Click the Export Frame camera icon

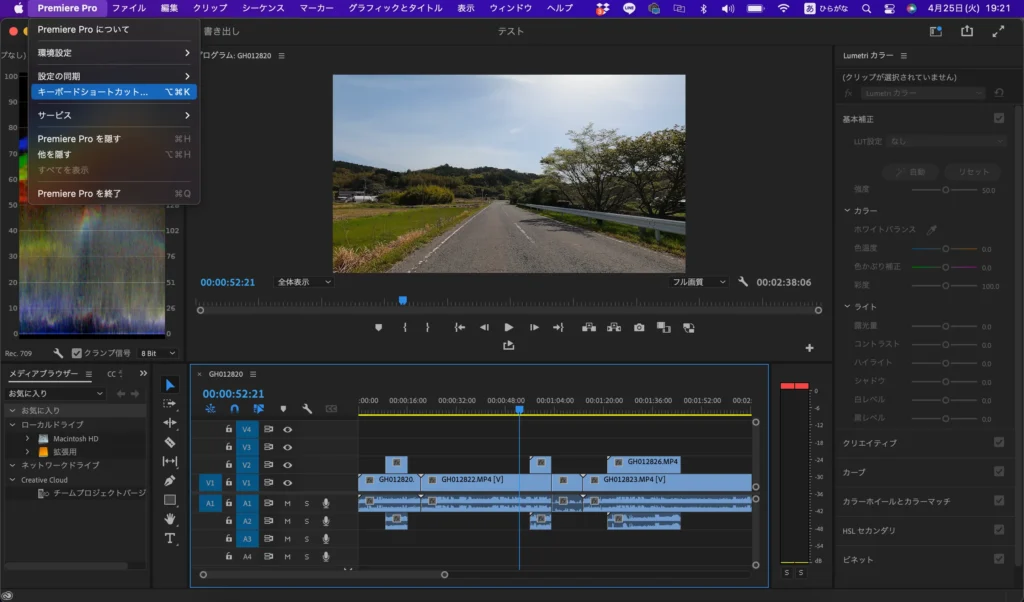[639, 327]
